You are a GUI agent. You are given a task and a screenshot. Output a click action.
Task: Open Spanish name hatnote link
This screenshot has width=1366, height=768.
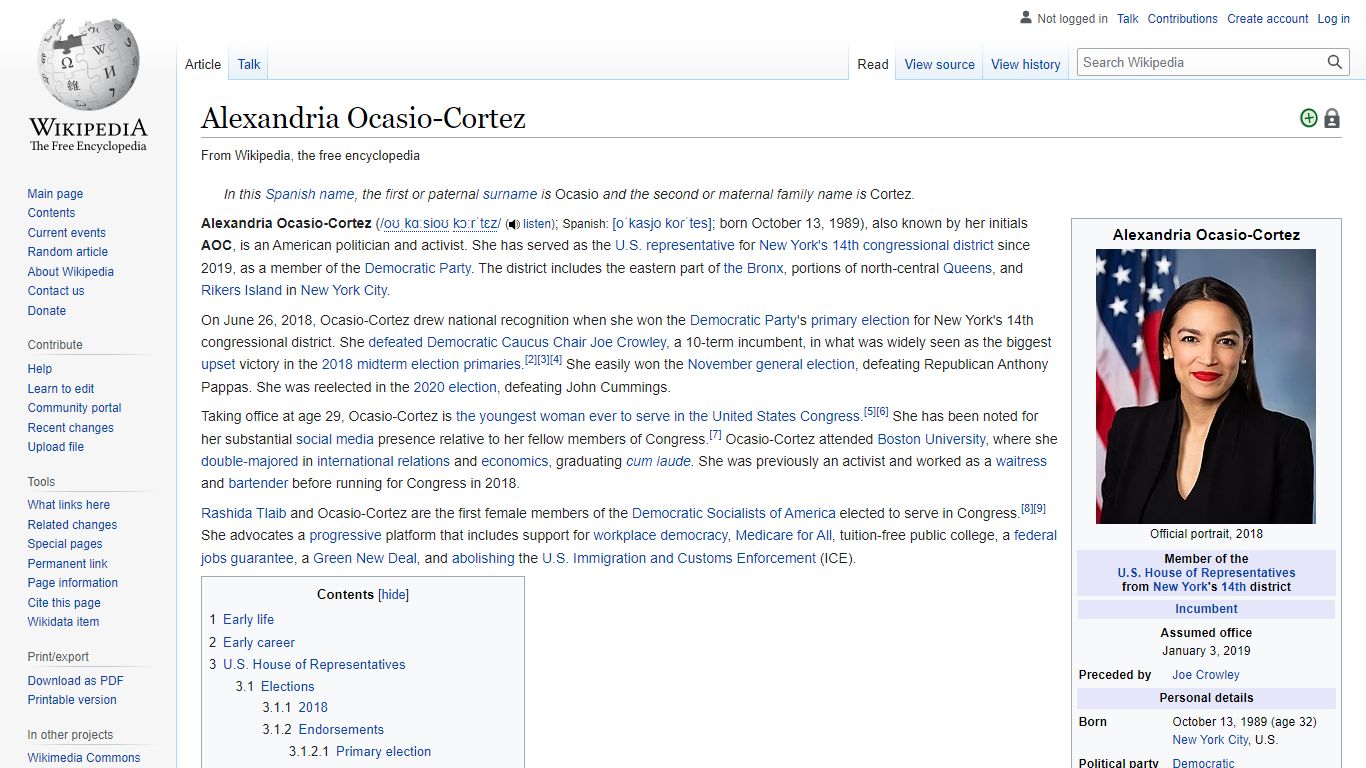click(x=309, y=195)
